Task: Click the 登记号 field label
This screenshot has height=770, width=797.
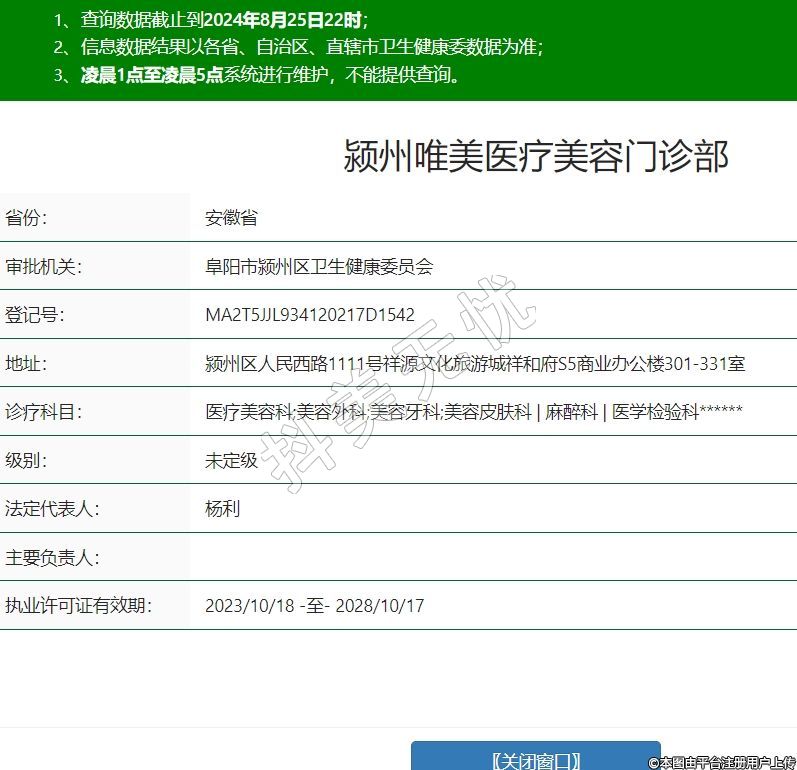Action: [x=35, y=315]
